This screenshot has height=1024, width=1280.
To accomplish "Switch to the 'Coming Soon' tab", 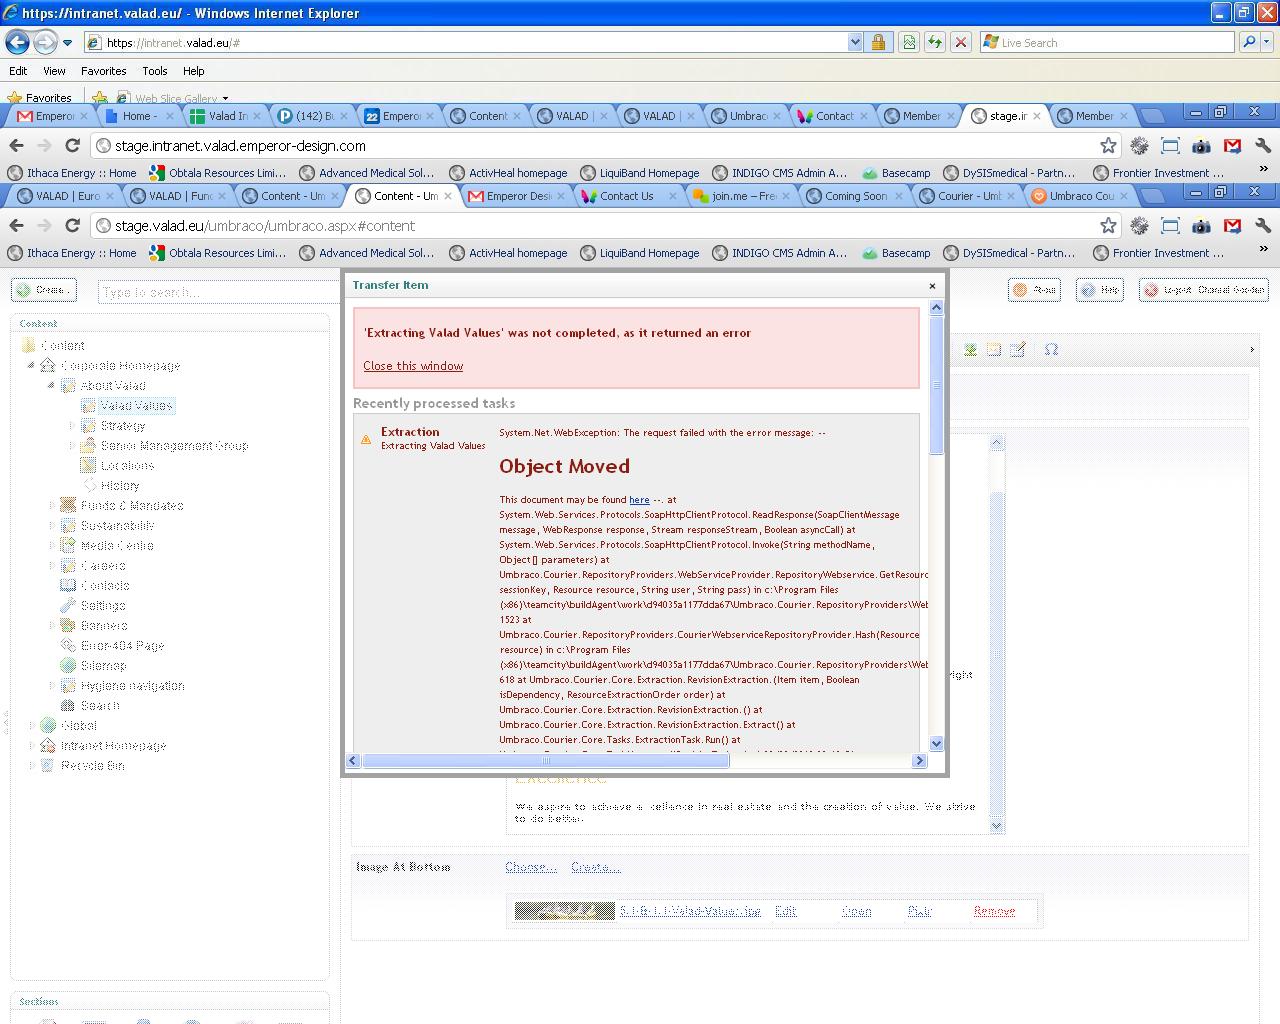I will [x=855, y=196].
